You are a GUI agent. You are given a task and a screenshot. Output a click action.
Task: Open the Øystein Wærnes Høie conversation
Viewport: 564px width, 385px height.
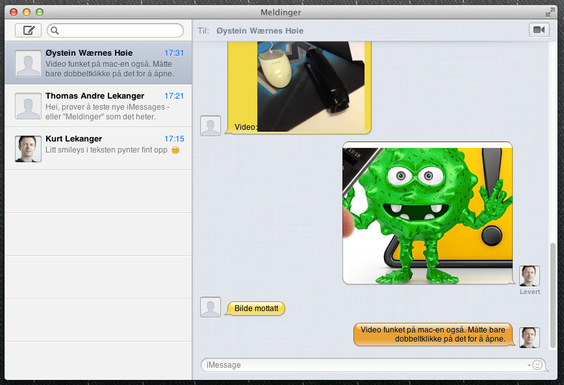click(x=99, y=63)
